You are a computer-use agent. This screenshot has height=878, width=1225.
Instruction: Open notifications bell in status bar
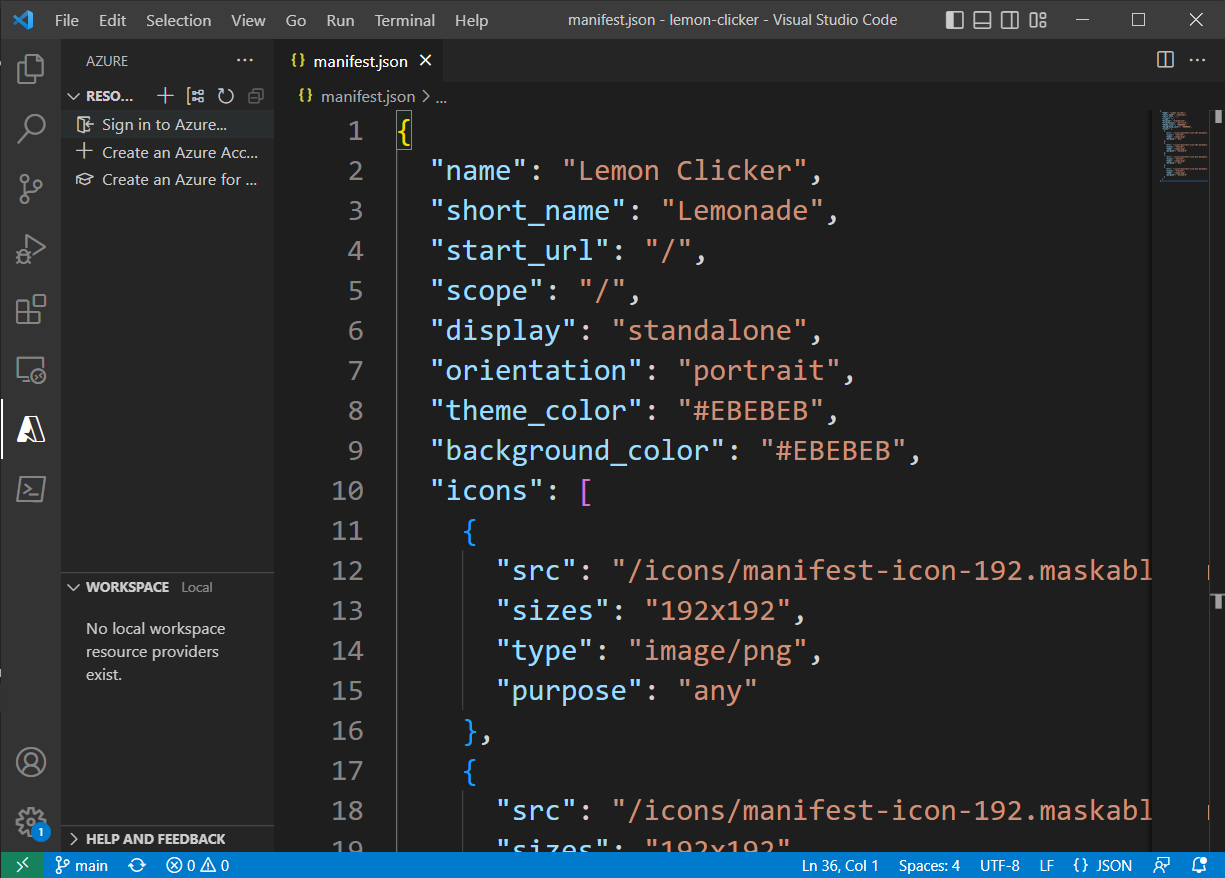pyautogui.click(x=1199, y=865)
